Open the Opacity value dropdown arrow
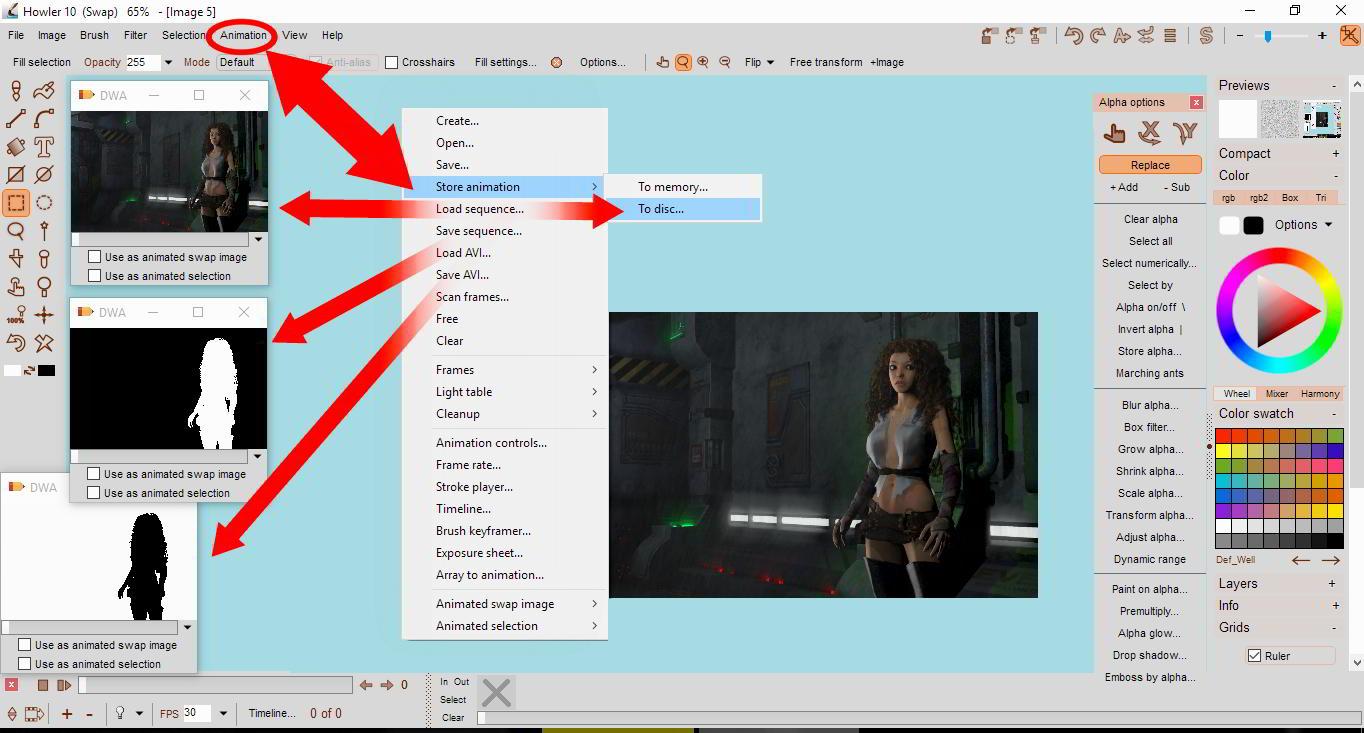 pos(167,62)
